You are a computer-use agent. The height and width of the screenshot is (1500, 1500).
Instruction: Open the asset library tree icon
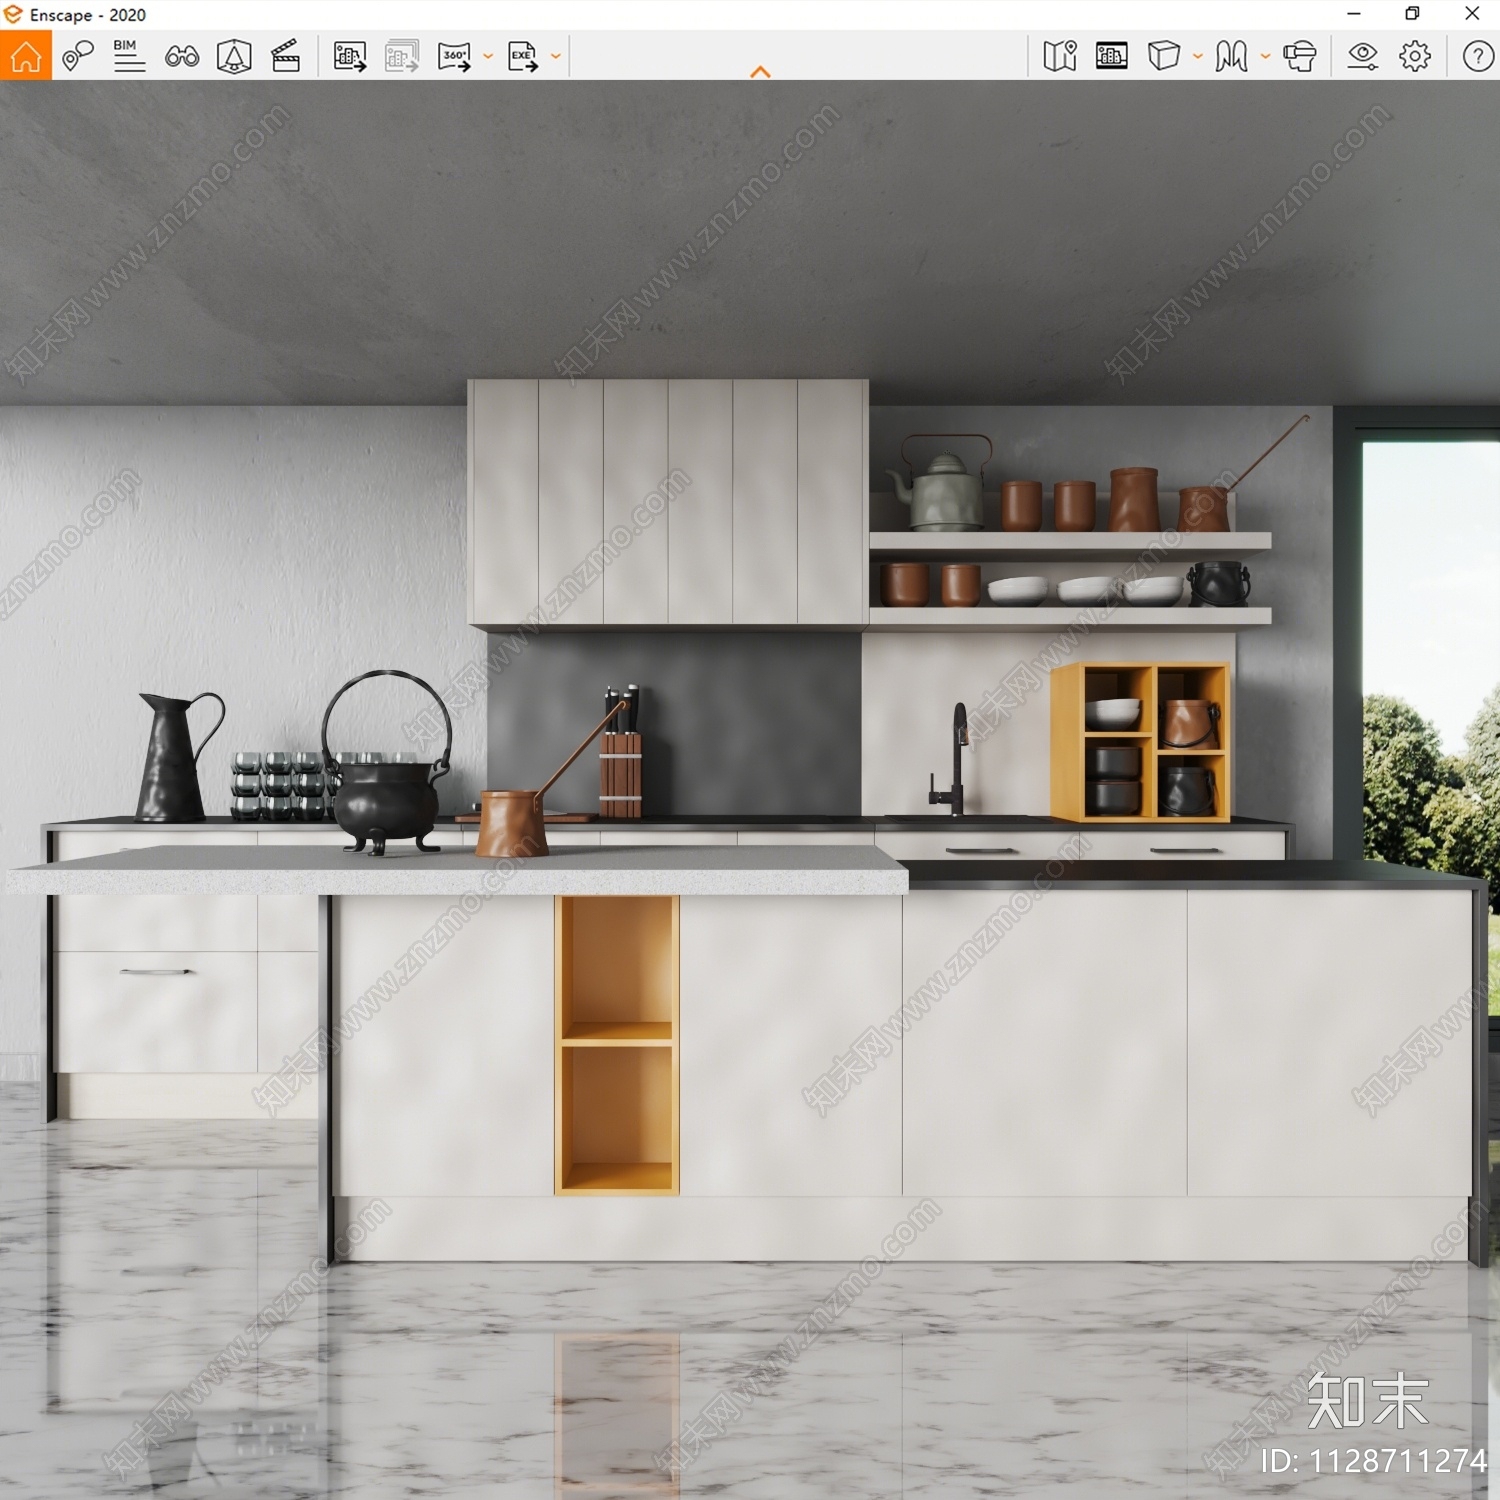click(234, 56)
